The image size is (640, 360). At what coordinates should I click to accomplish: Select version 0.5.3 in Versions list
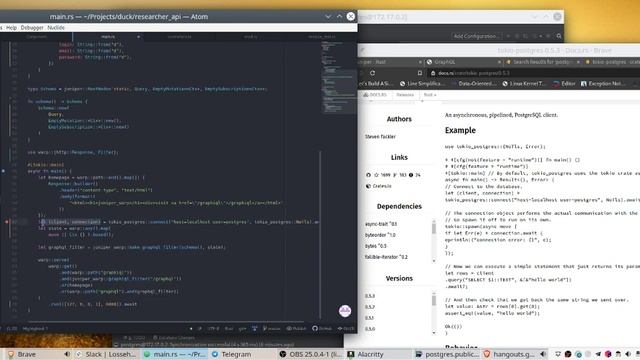[x=369, y=296]
